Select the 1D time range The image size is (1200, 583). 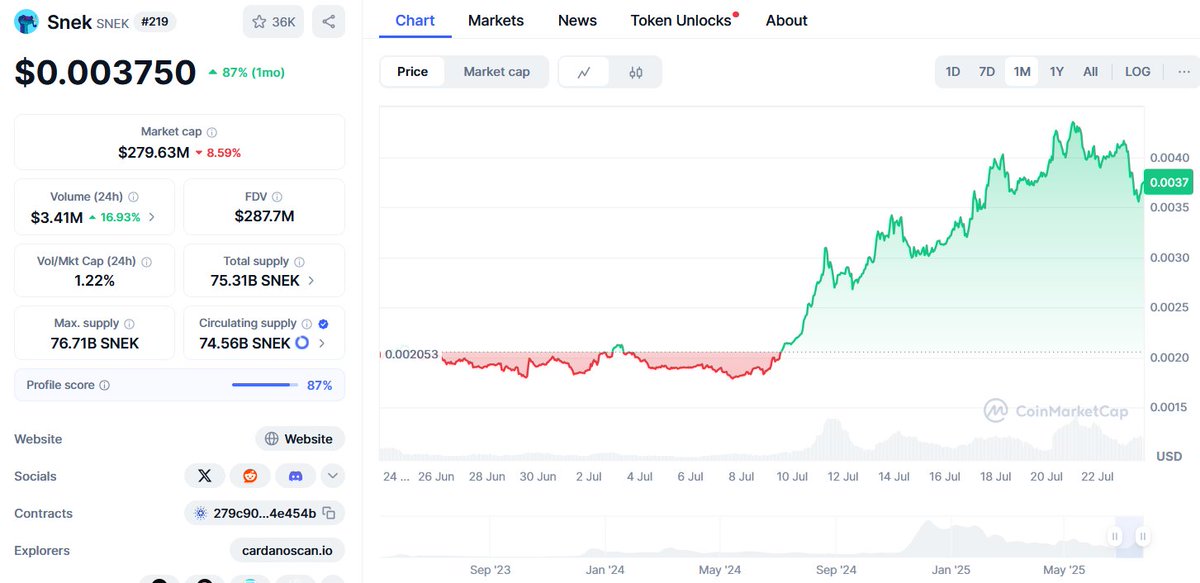[953, 72]
